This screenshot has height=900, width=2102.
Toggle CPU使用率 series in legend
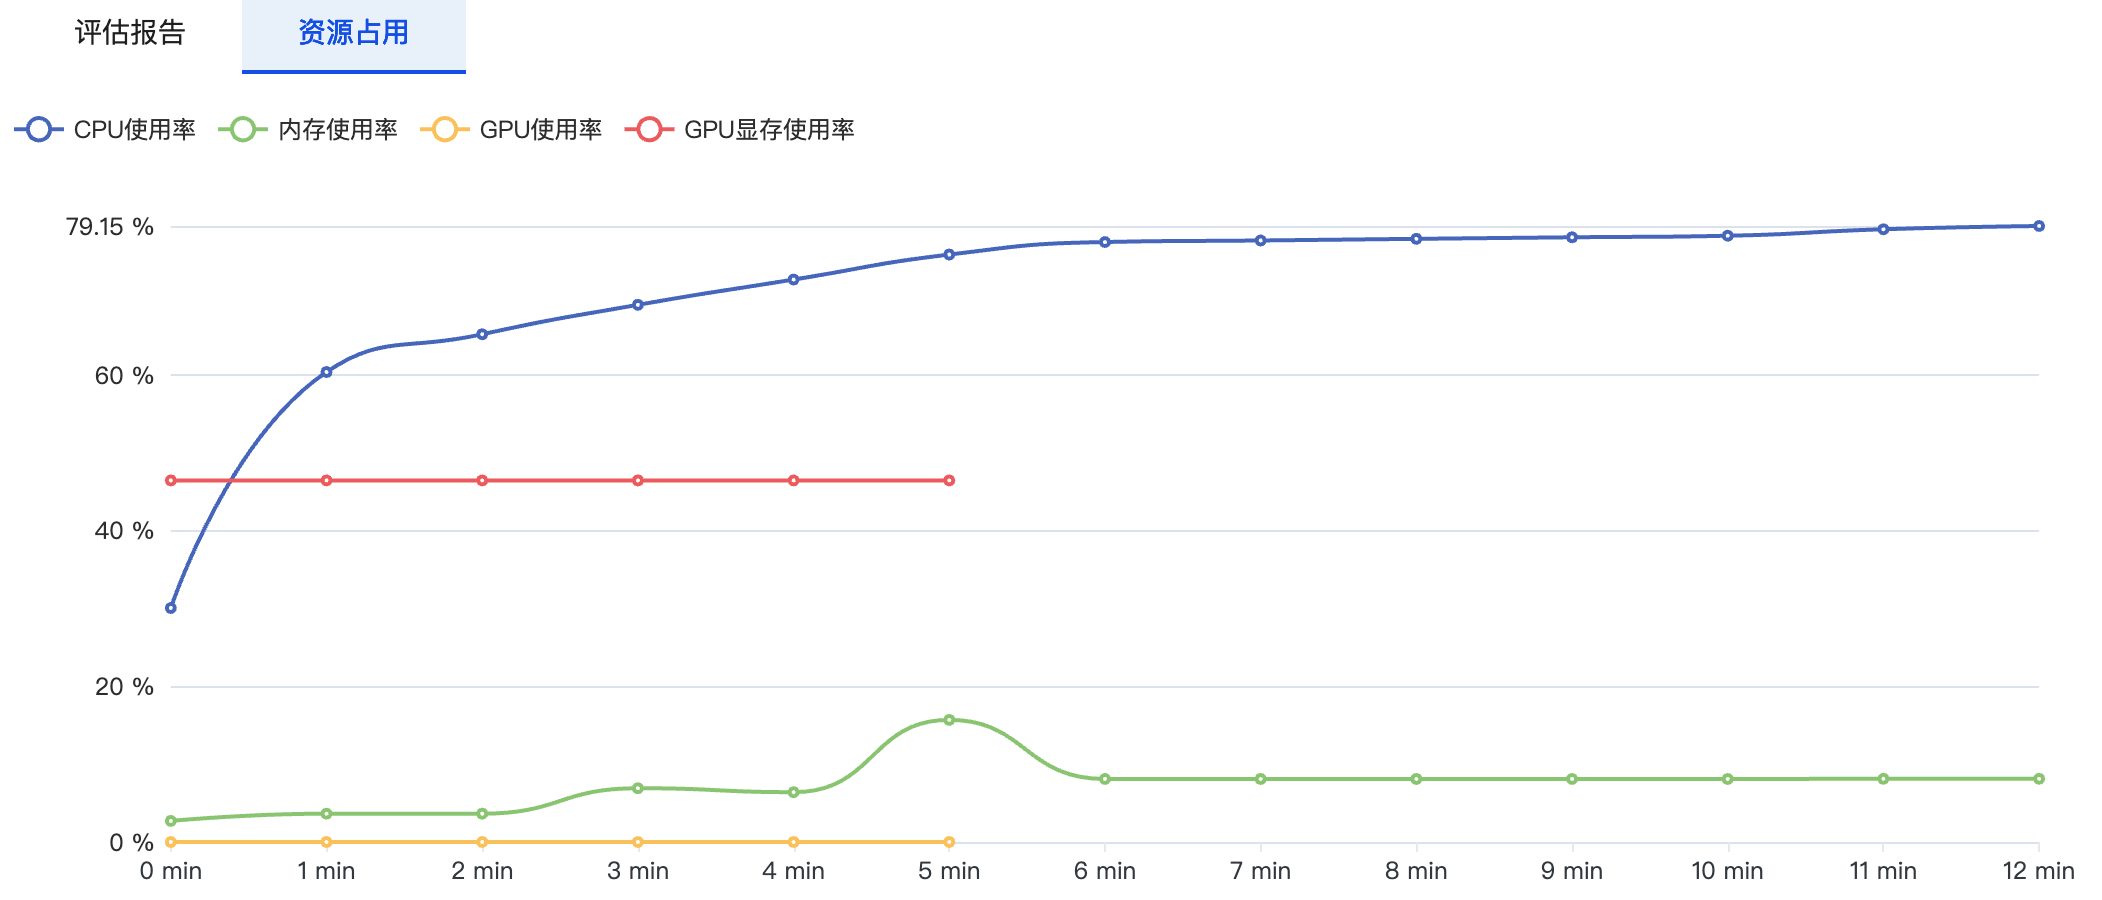tap(134, 130)
